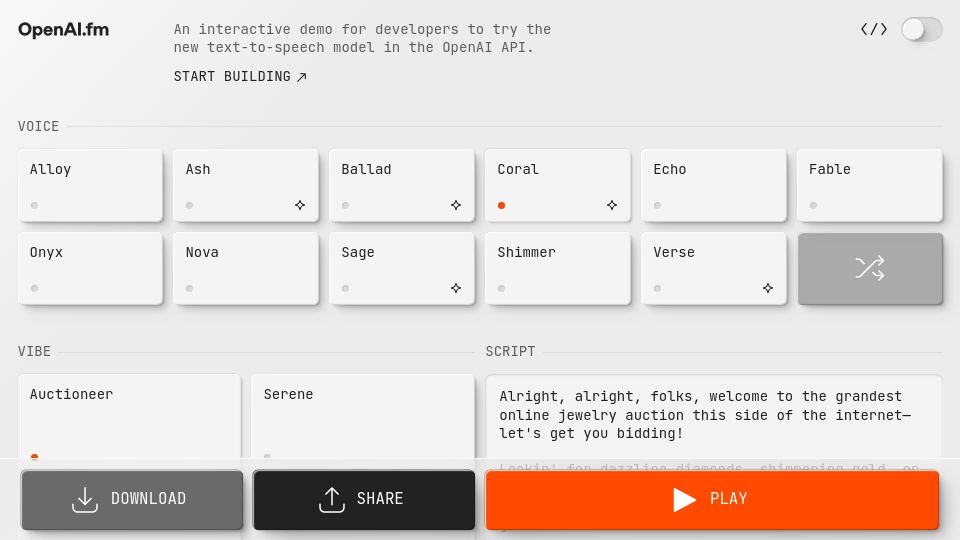Click the sparkle icon on Ash card
This screenshot has width=960, height=540.
click(x=300, y=205)
